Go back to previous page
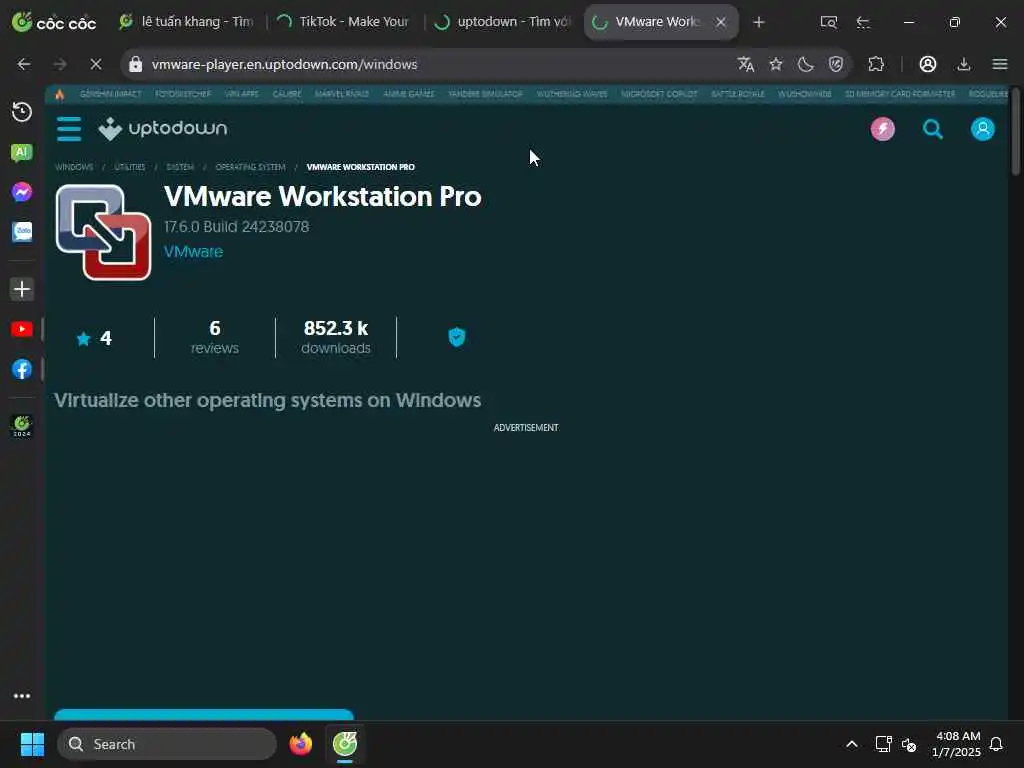1024x768 pixels. (x=24, y=64)
